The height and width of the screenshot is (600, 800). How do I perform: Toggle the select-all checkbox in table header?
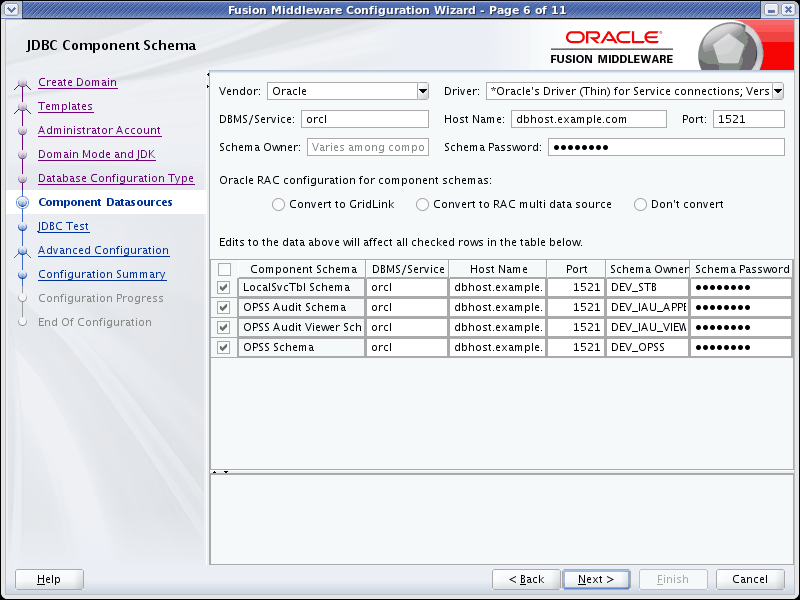pyautogui.click(x=224, y=269)
